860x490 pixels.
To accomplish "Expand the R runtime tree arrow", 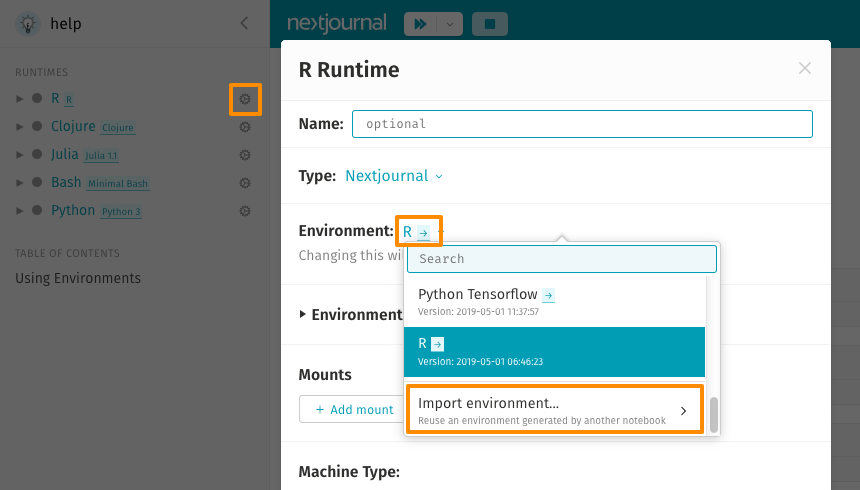I will pyautogui.click(x=20, y=99).
